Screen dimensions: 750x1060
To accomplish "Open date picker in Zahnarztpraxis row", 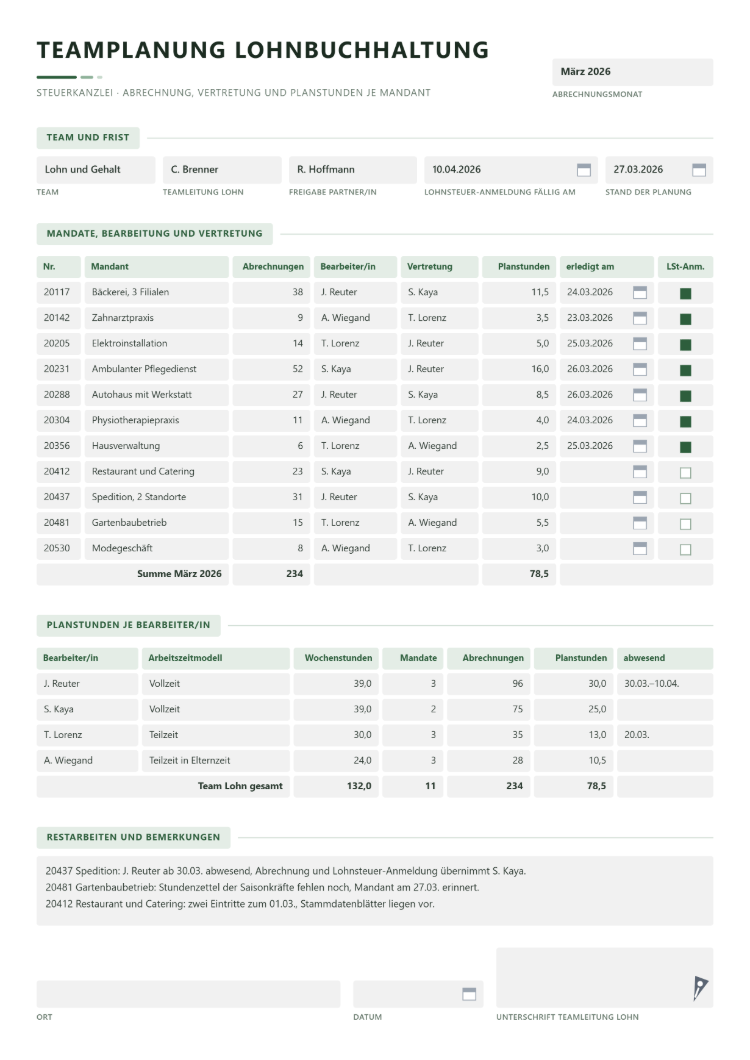I will coord(640,318).
